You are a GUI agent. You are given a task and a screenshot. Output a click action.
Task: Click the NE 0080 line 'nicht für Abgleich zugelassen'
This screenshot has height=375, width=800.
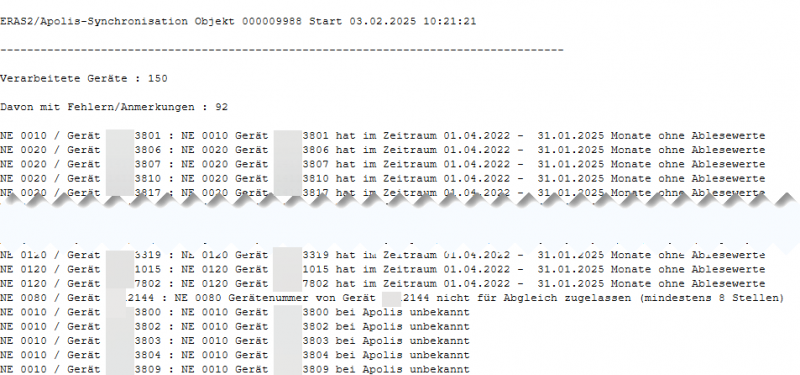(392, 298)
